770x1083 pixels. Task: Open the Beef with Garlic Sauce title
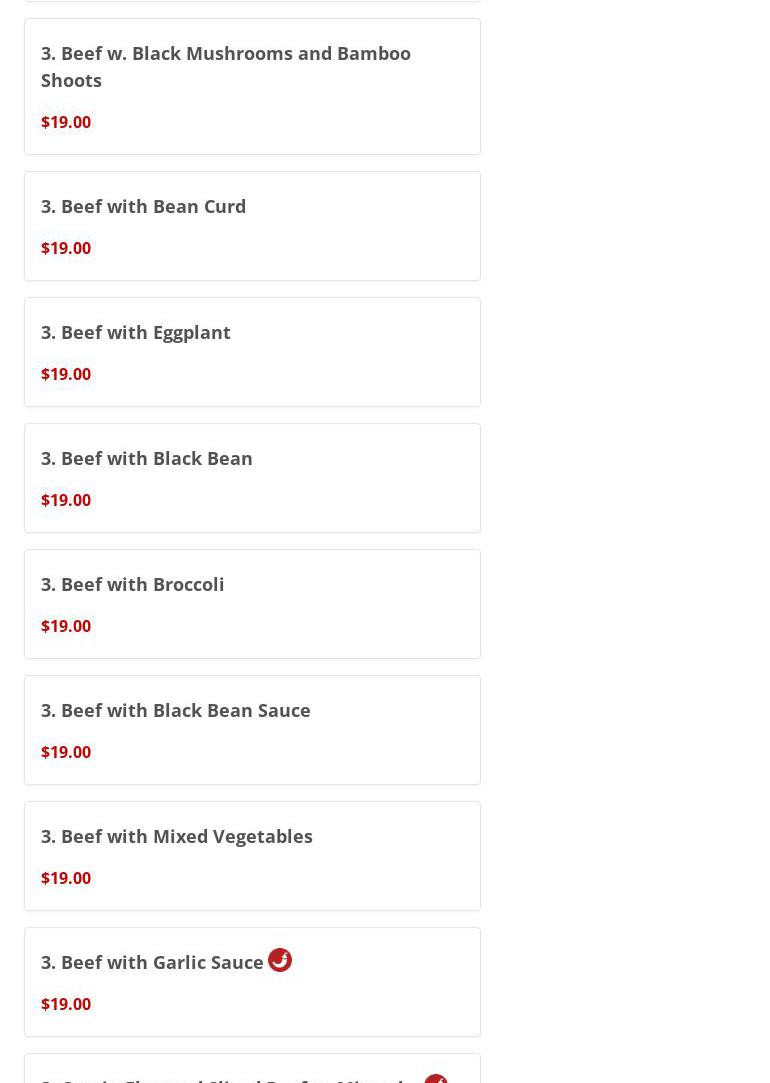pyautogui.click(x=152, y=963)
